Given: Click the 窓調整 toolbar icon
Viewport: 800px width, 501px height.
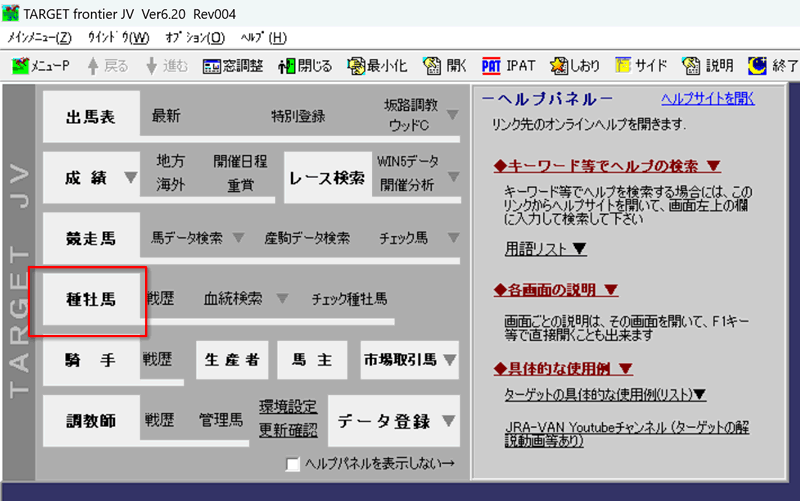Looking at the screenshot, I should (x=211, y=66).
